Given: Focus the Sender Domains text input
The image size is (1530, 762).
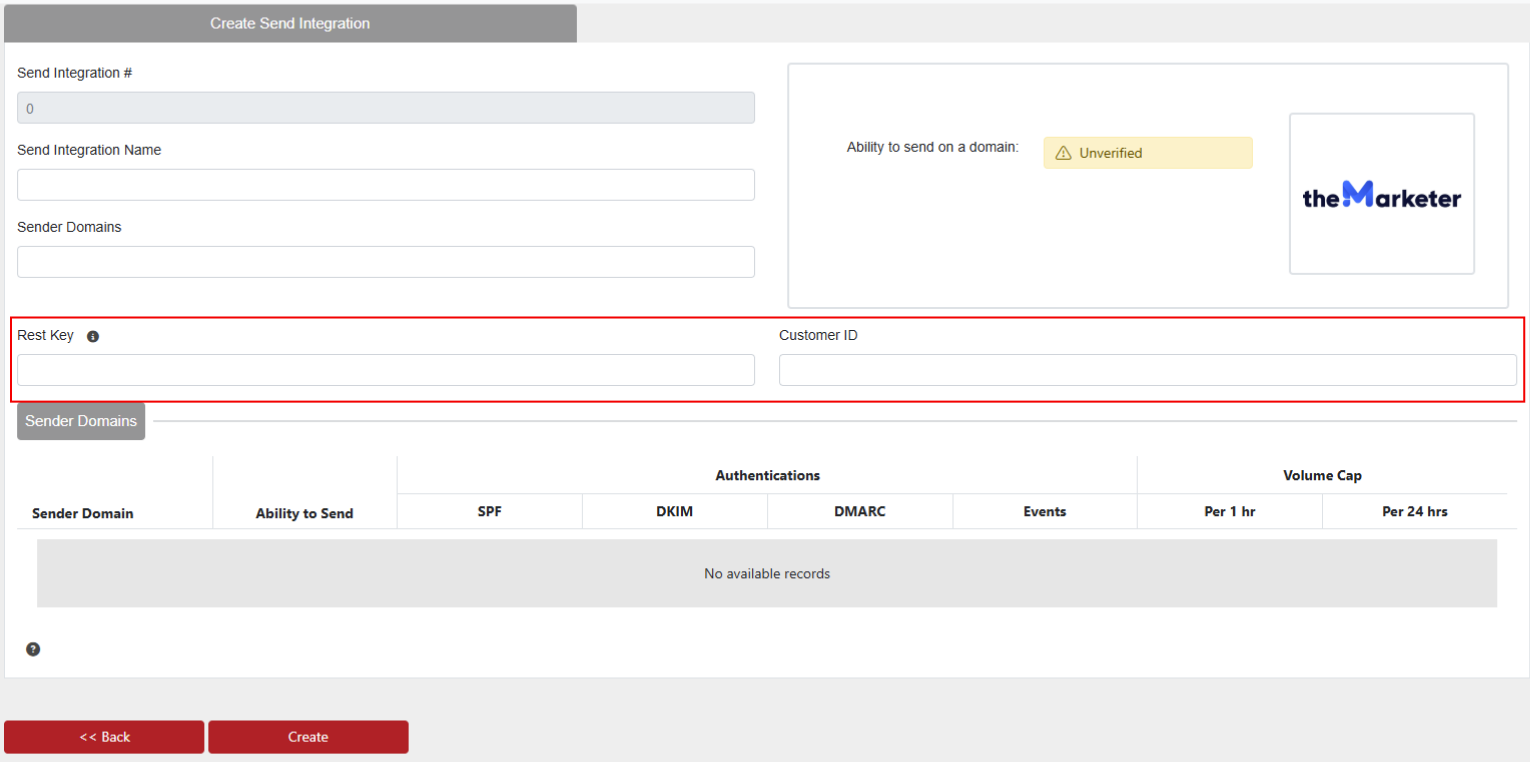Looking at the screenshot, I should pos(385,262).
